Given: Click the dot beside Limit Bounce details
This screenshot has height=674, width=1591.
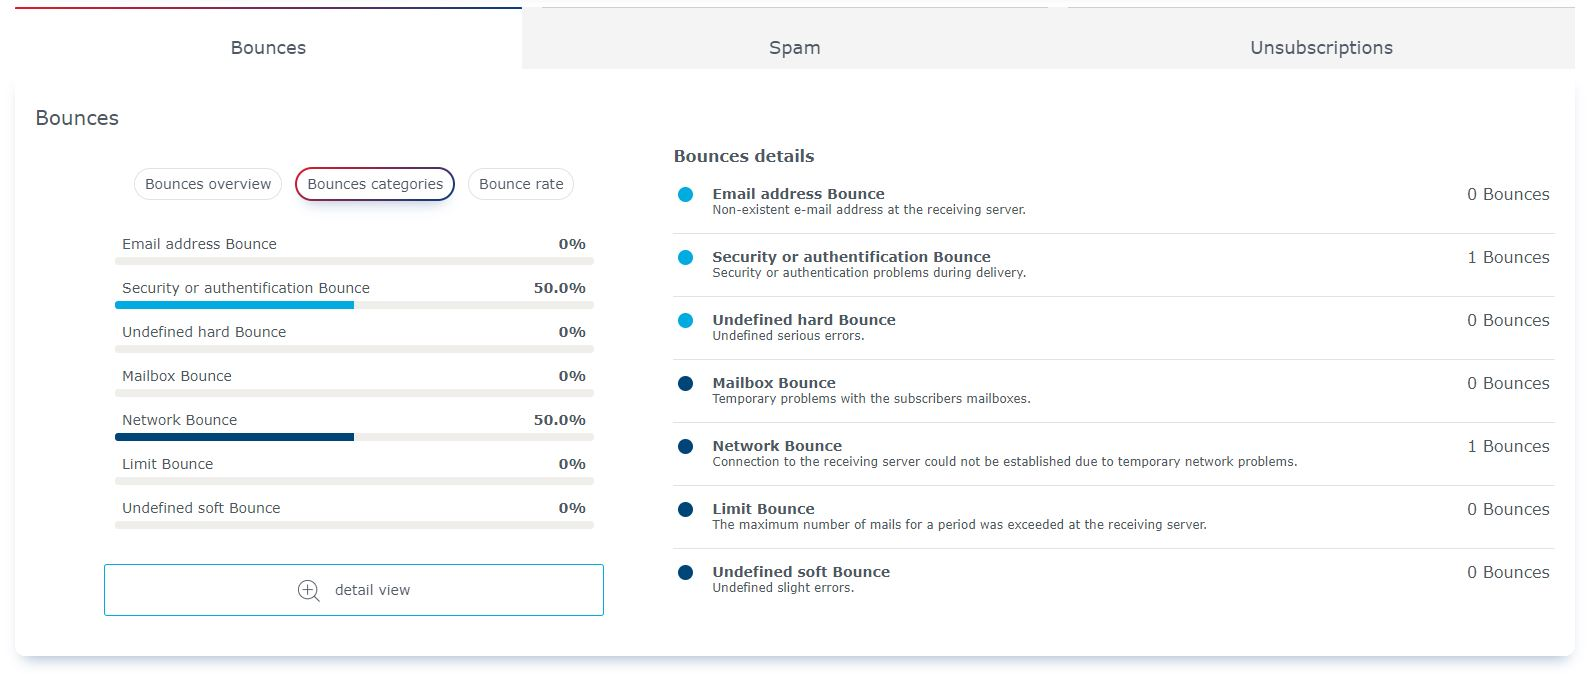Looking at the screenshot, I should 685,510.
